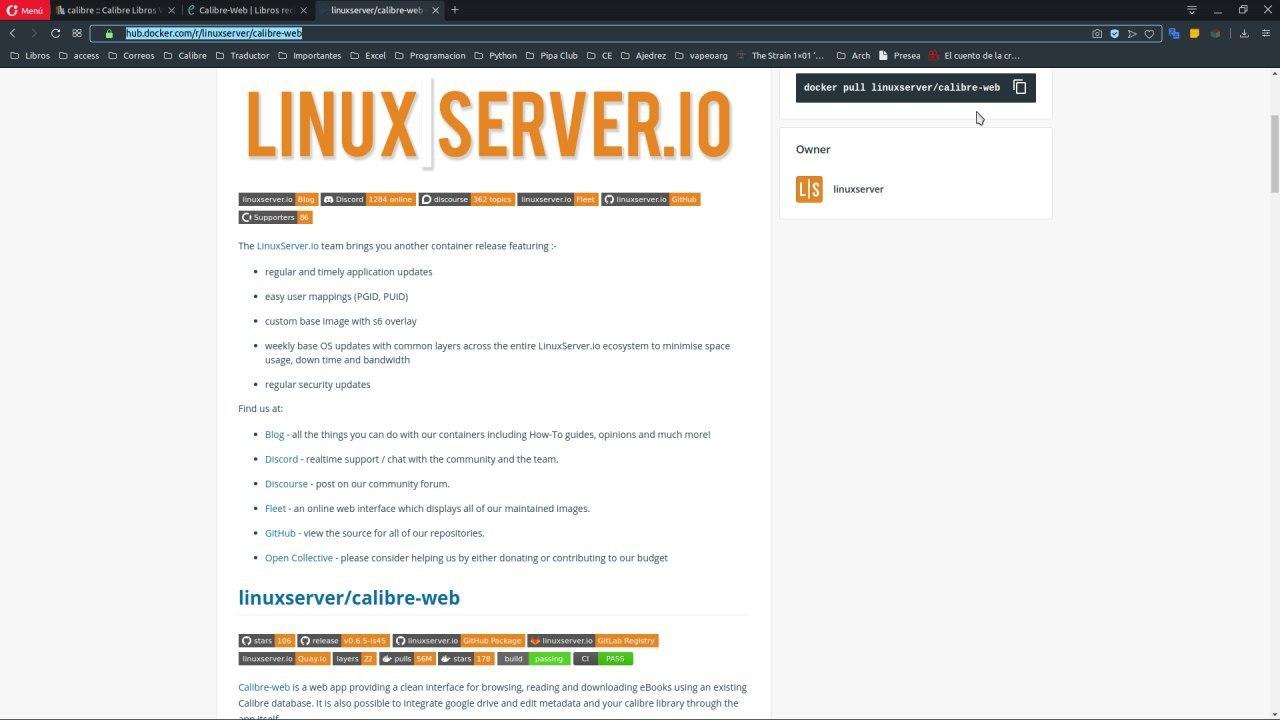Click the linuxserver/calibre-web heading
1280x720 pixels.
[x=349, y=598]
